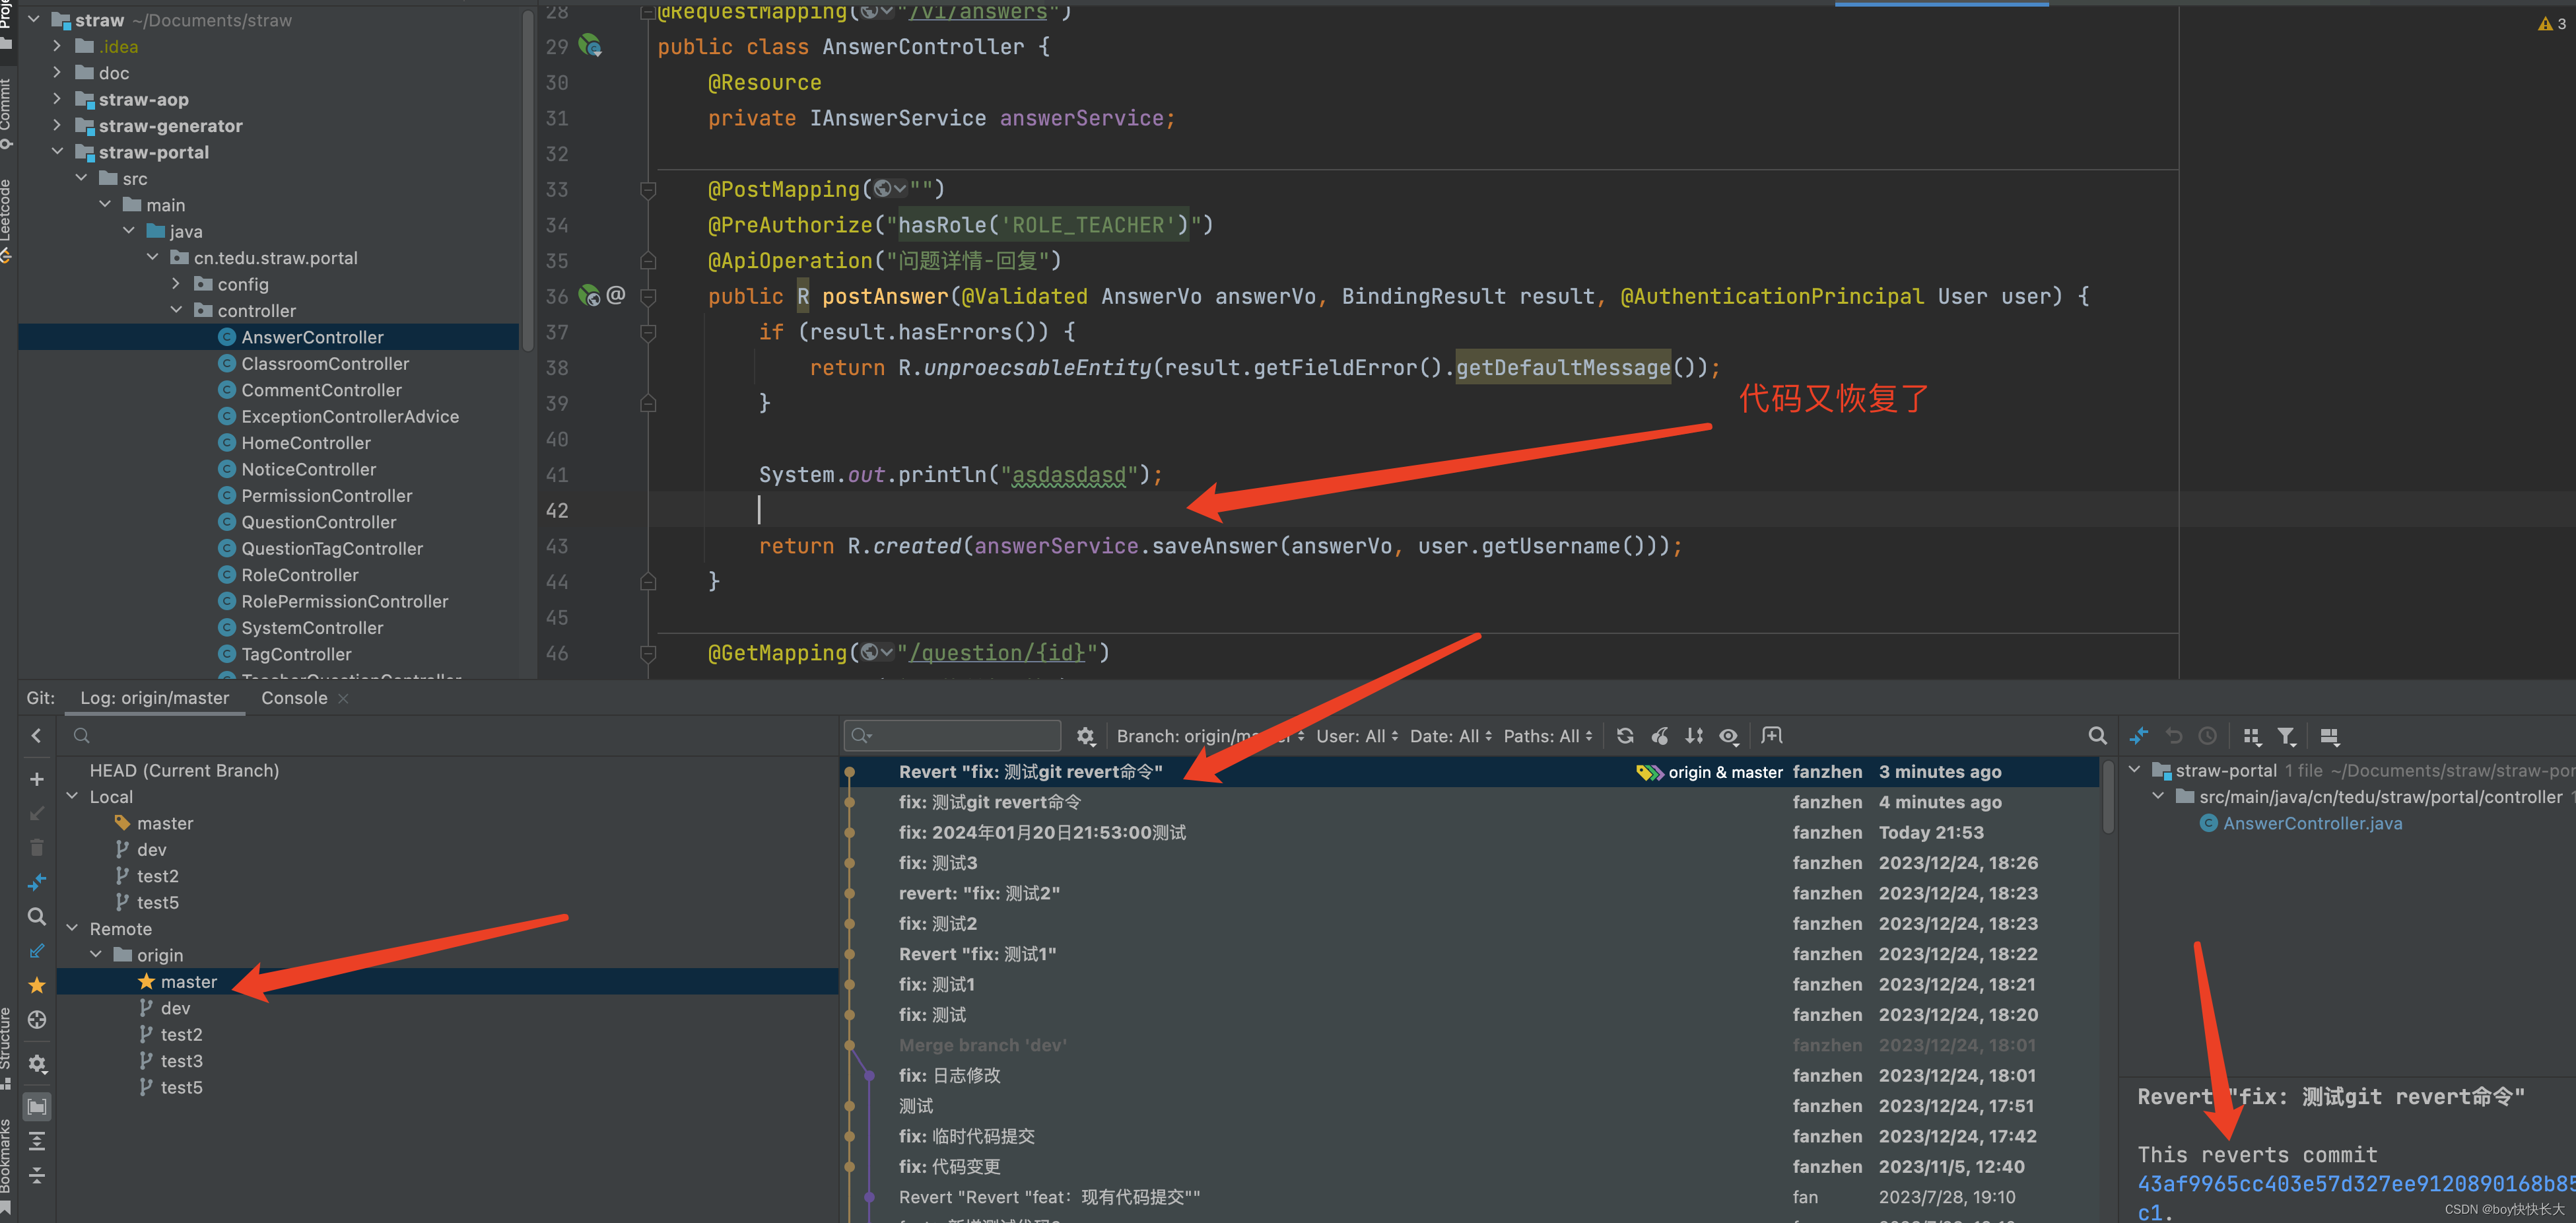Expand the straw-aop module folder
Viewport: 2576px width, 1223px height.
click(x=57, y=98)
